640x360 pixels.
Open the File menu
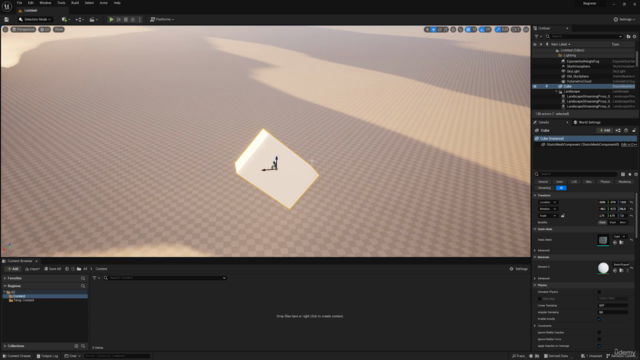coord(19,3)
